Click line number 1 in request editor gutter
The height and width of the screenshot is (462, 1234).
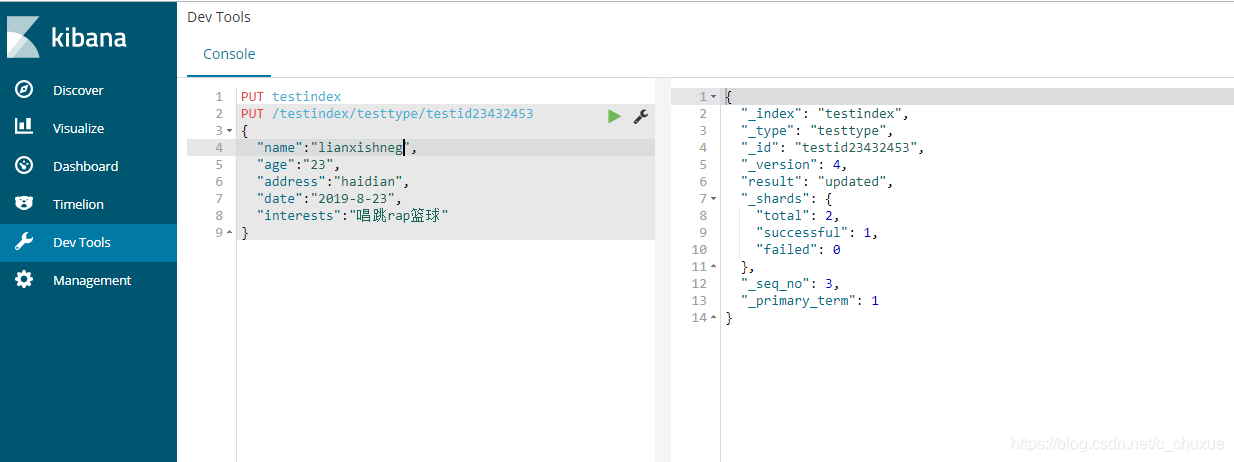tap(219, 97)
